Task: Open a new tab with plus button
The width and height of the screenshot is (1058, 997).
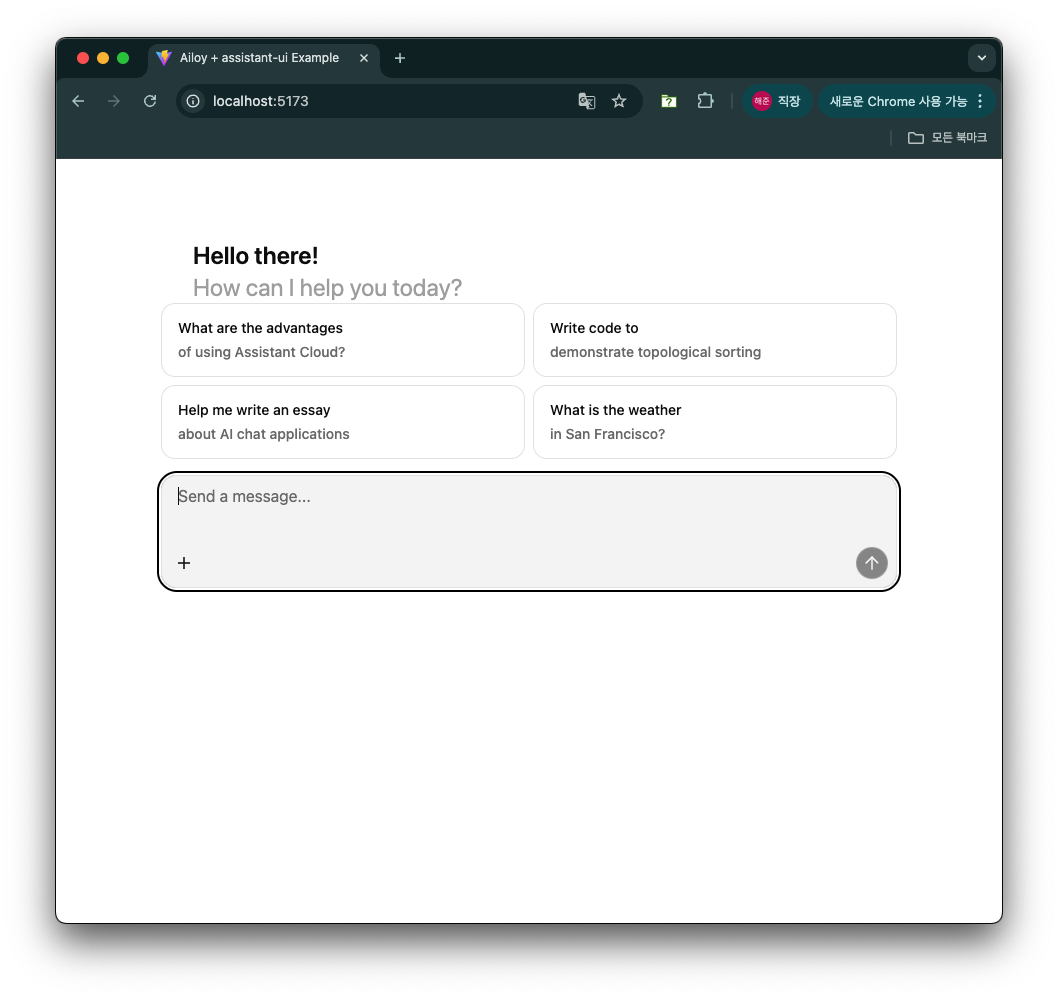Action: click(400, 58)
